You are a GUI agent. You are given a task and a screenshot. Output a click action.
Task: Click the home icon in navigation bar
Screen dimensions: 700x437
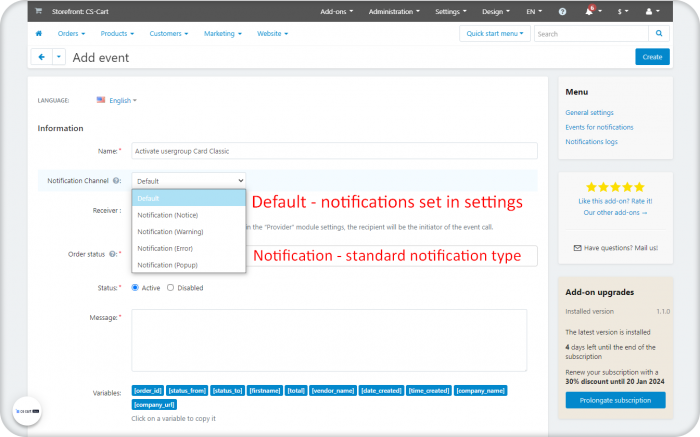tap(39, 33)
